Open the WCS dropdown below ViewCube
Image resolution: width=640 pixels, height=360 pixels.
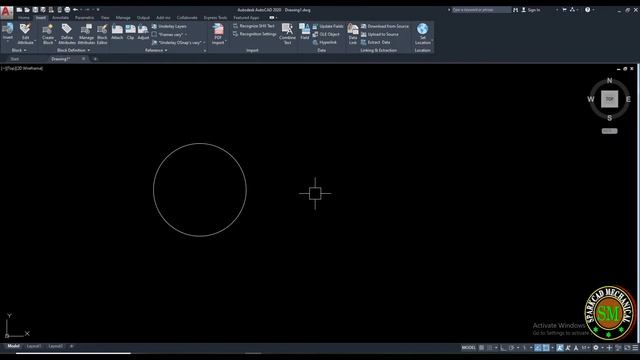tap(609, 131)
